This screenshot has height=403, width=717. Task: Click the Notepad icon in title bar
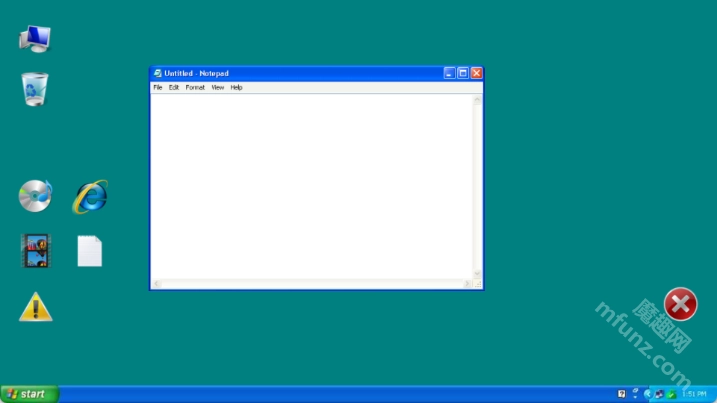pos(157,73)
